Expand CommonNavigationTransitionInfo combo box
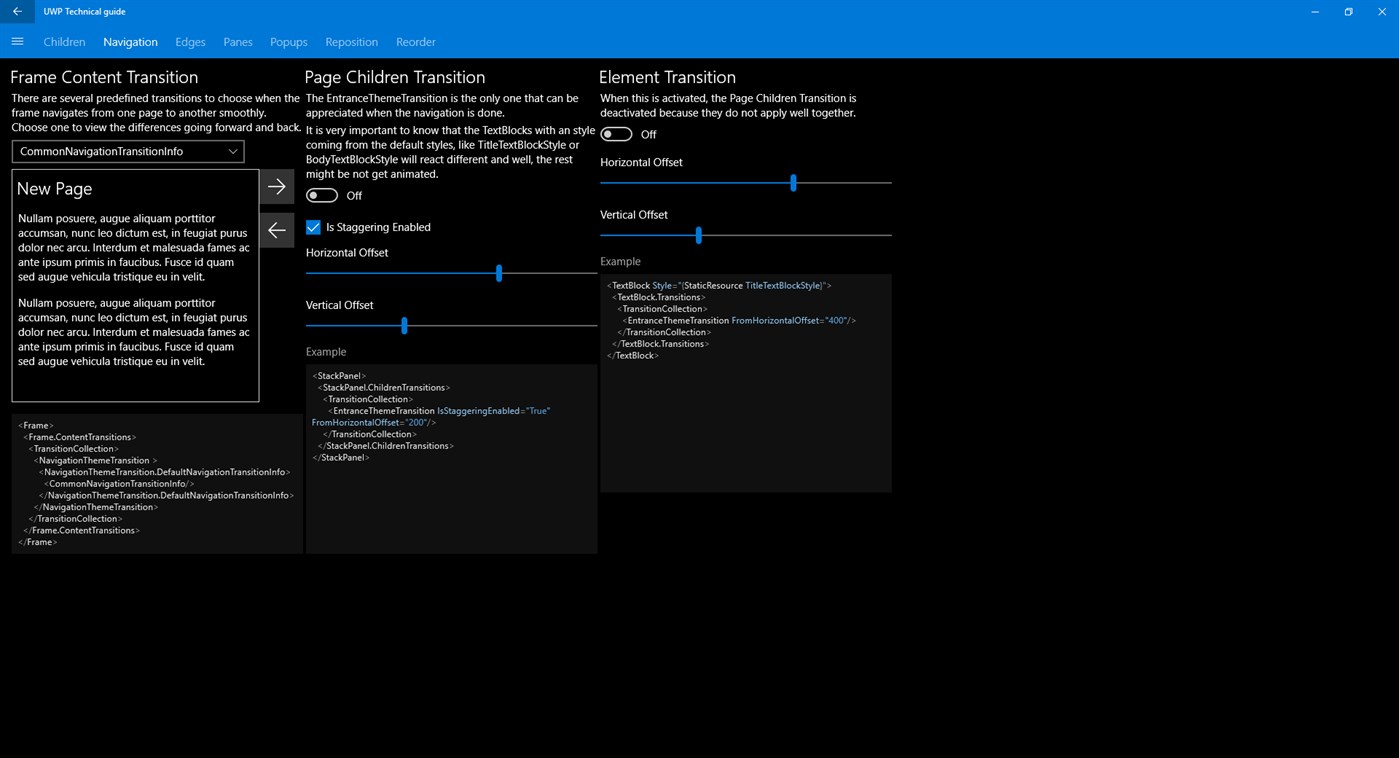Viewport: 1399px width, 758px height. [x=128, y=151]
